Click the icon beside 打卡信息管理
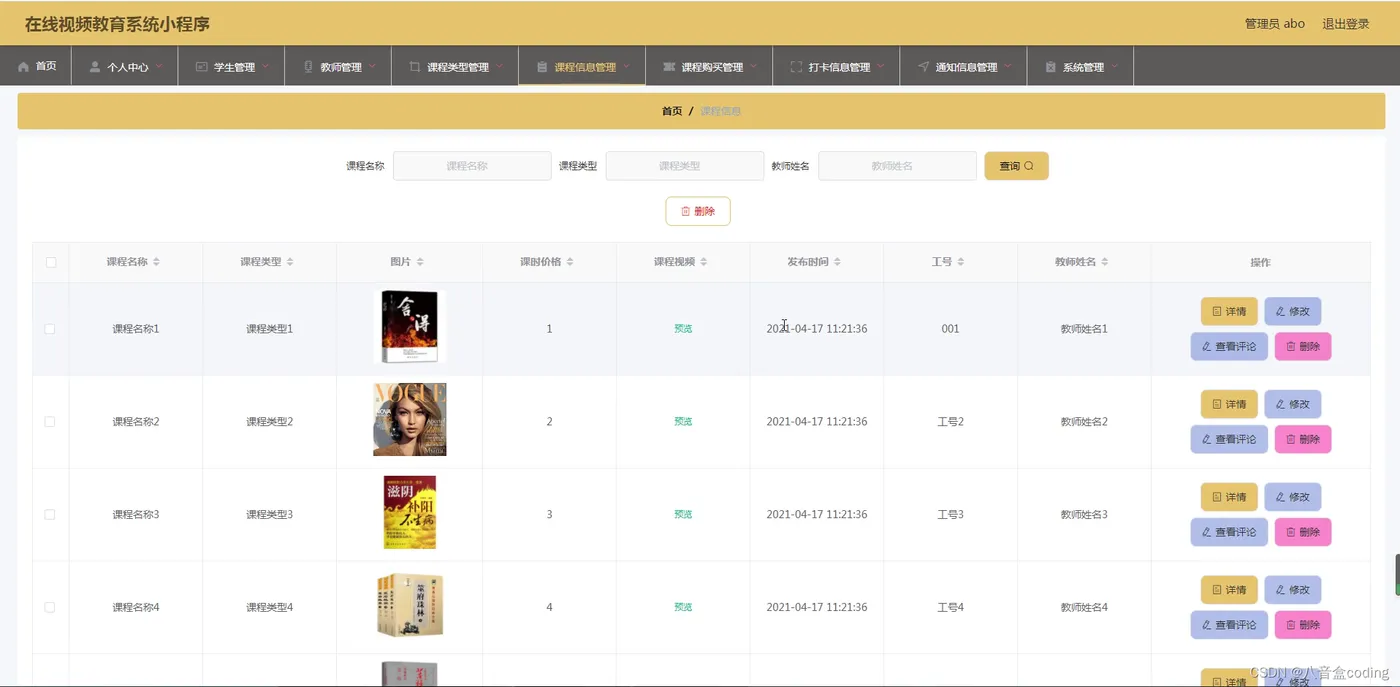The image size is (1400, 687). tap(796, 67)
